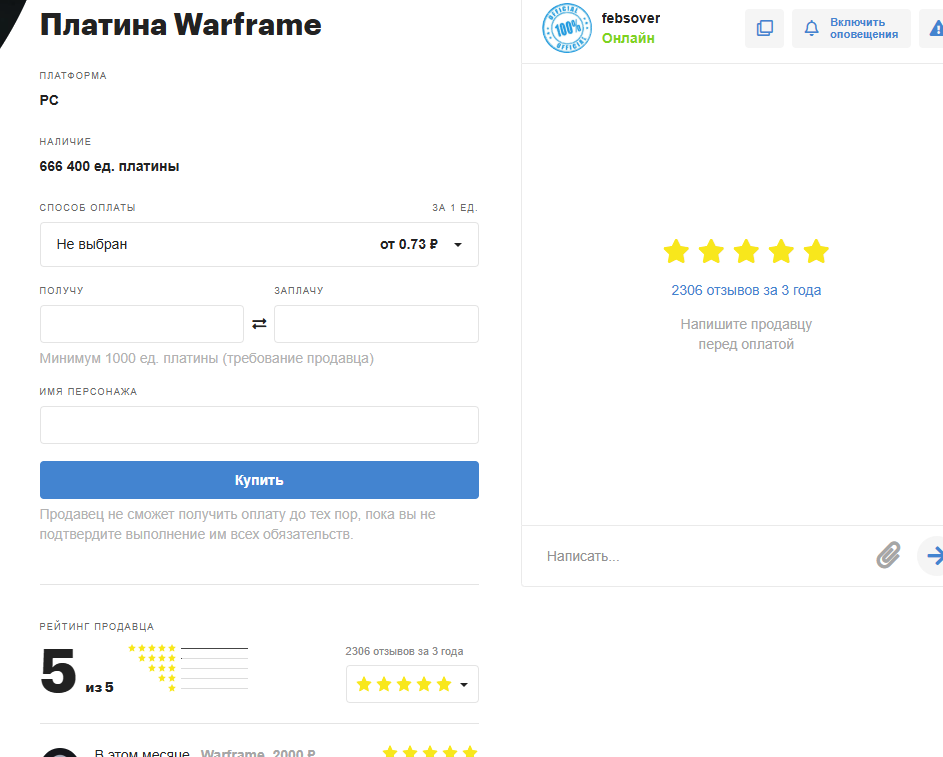Click the Получу amount input field

[x=142, y=323]
